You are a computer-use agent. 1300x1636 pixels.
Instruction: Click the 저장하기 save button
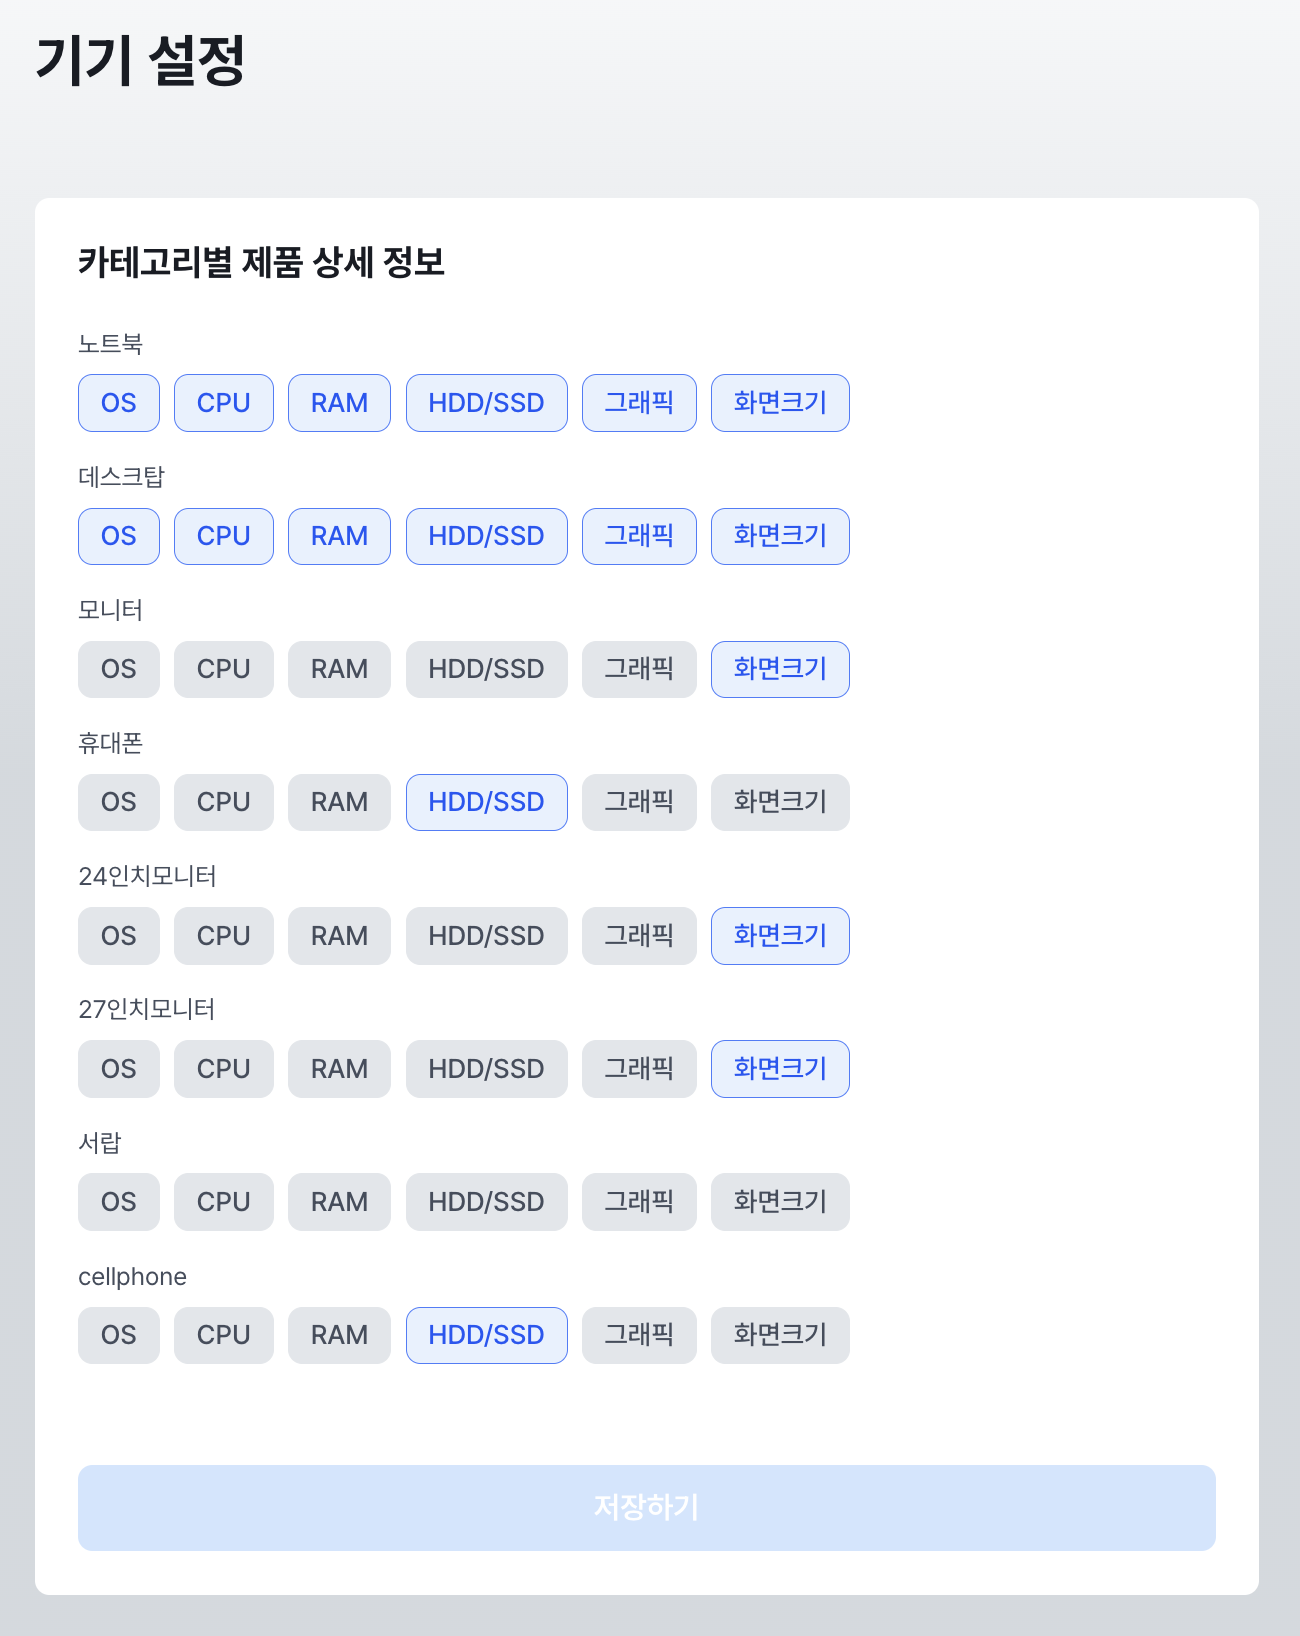click(x=646, y=1508)
